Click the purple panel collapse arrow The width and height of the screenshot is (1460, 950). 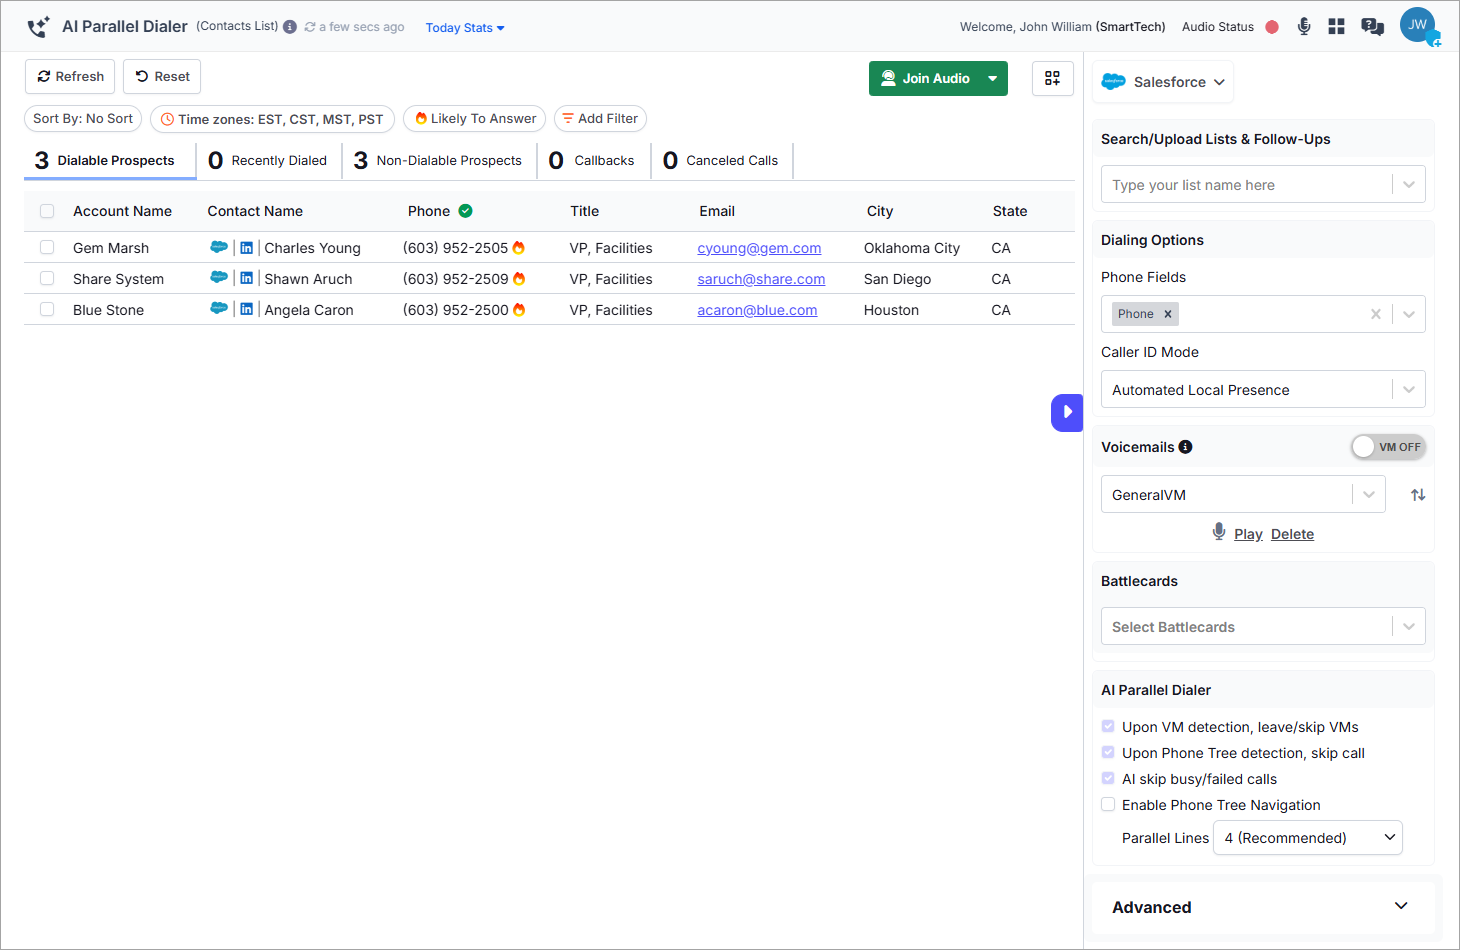tap(1067, 412)
